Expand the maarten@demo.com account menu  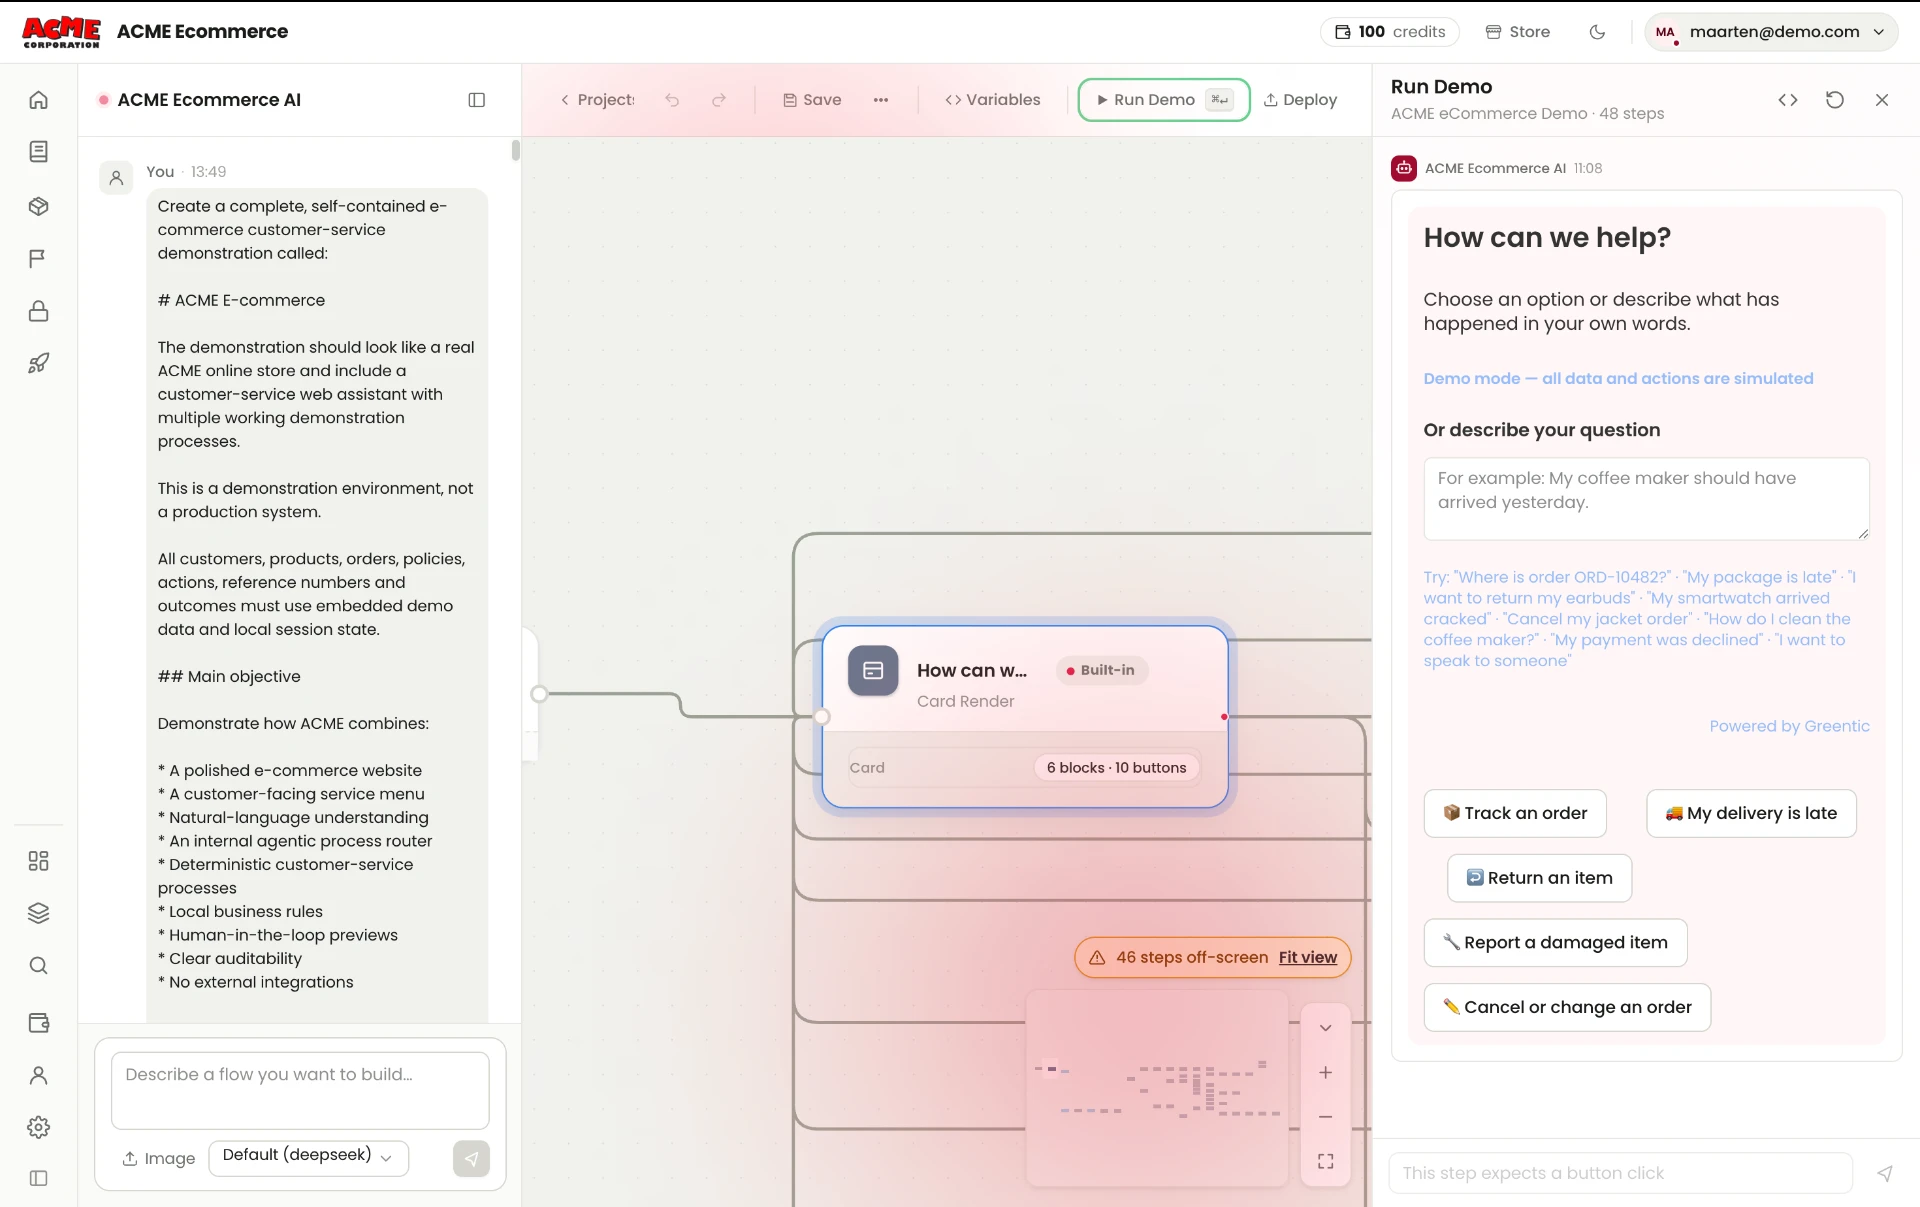[1771, 32]
